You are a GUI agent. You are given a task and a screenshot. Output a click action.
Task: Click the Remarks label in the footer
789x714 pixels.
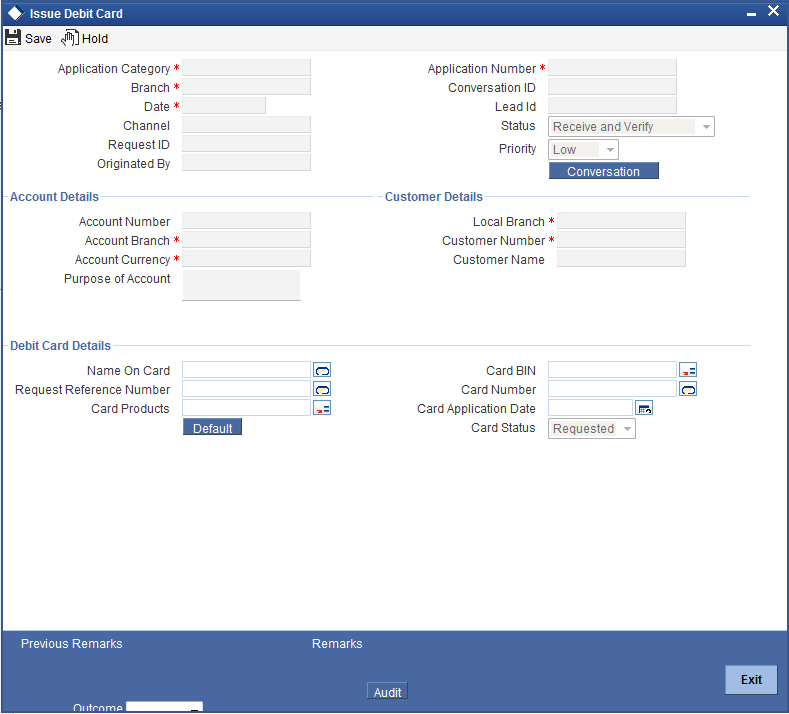337,644
